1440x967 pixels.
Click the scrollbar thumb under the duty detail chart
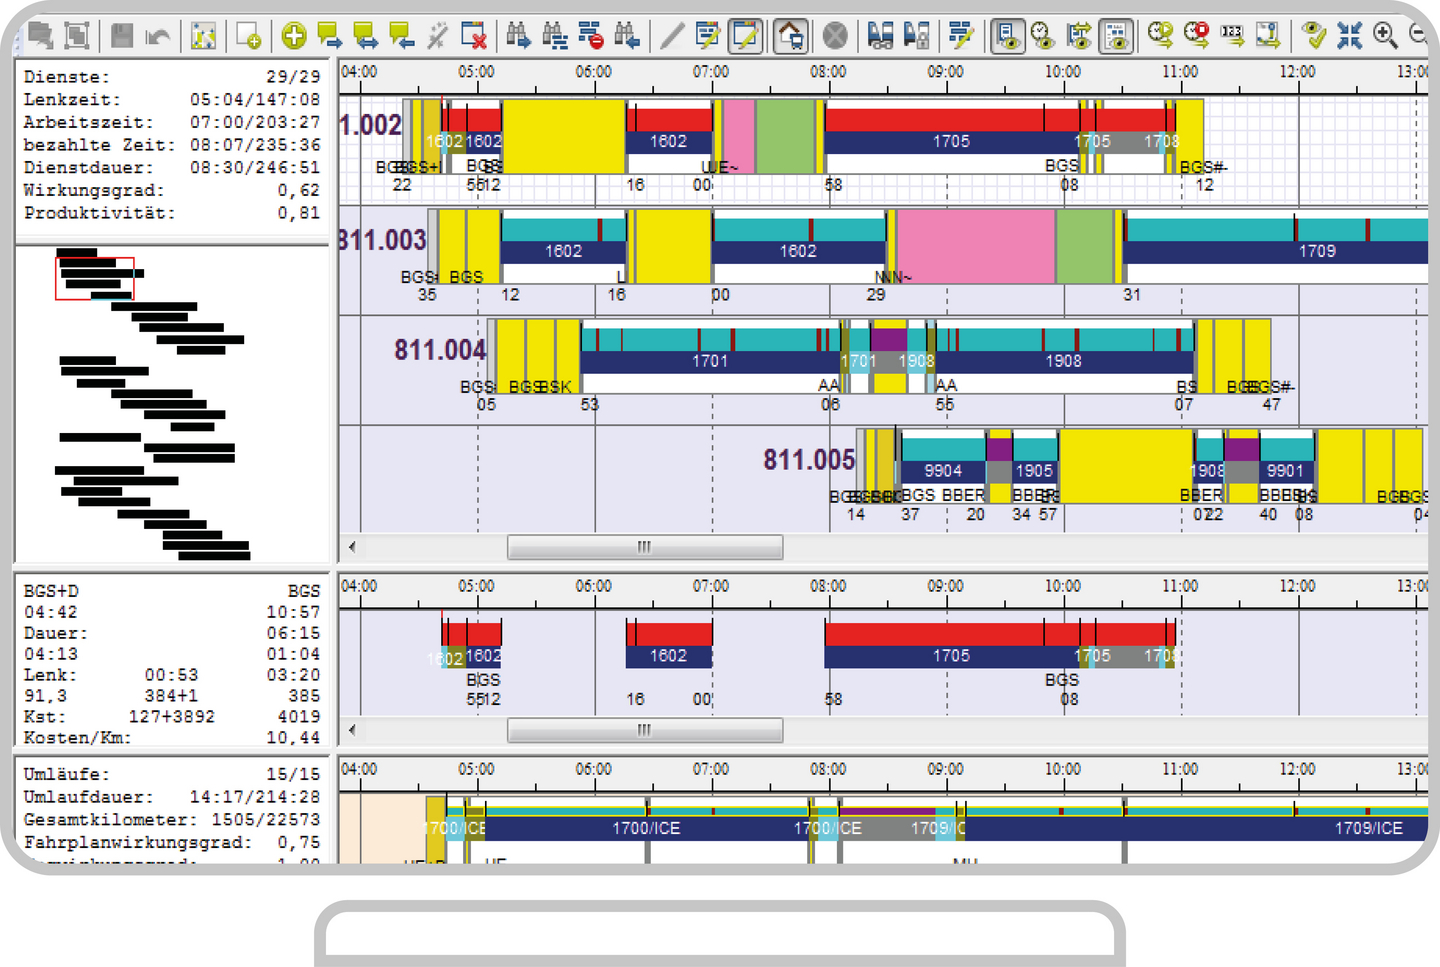pyautogui.click(x=644, y=731)
